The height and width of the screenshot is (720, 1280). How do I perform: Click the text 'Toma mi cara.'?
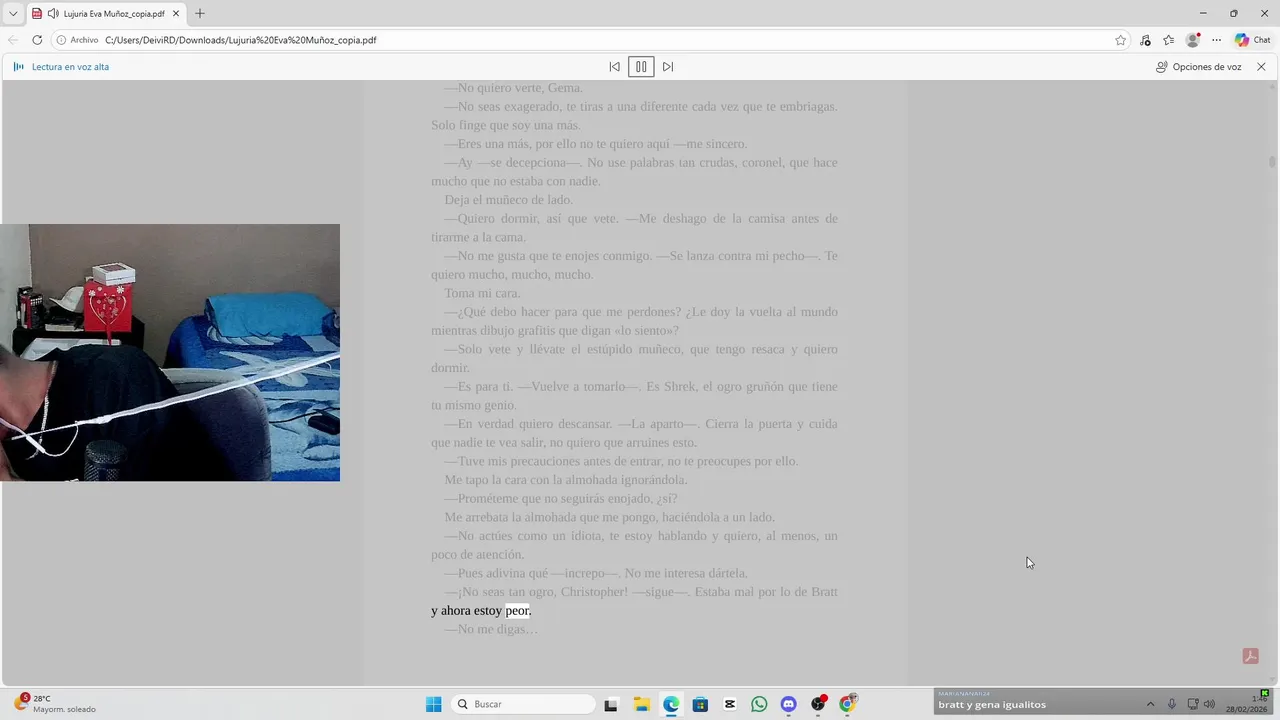click(483, 293)
